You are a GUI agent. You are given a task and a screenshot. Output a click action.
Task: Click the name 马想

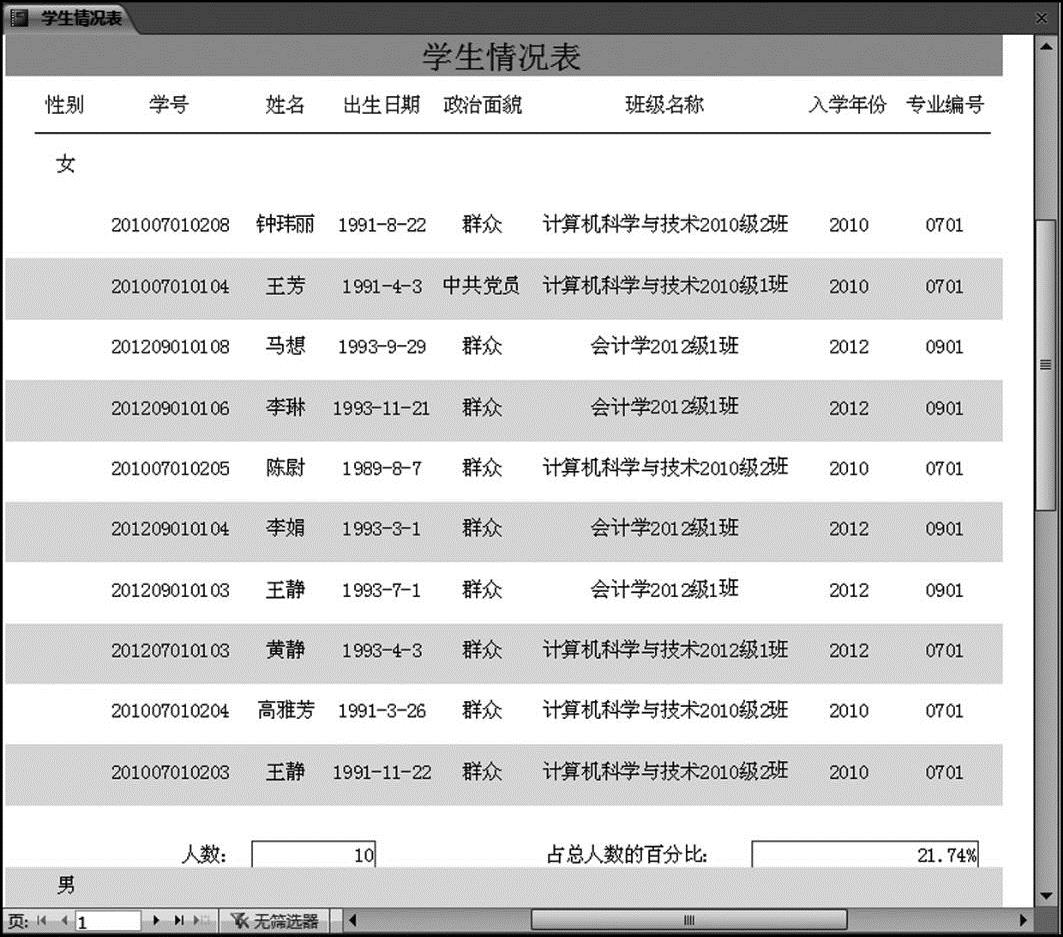[285, 346]
